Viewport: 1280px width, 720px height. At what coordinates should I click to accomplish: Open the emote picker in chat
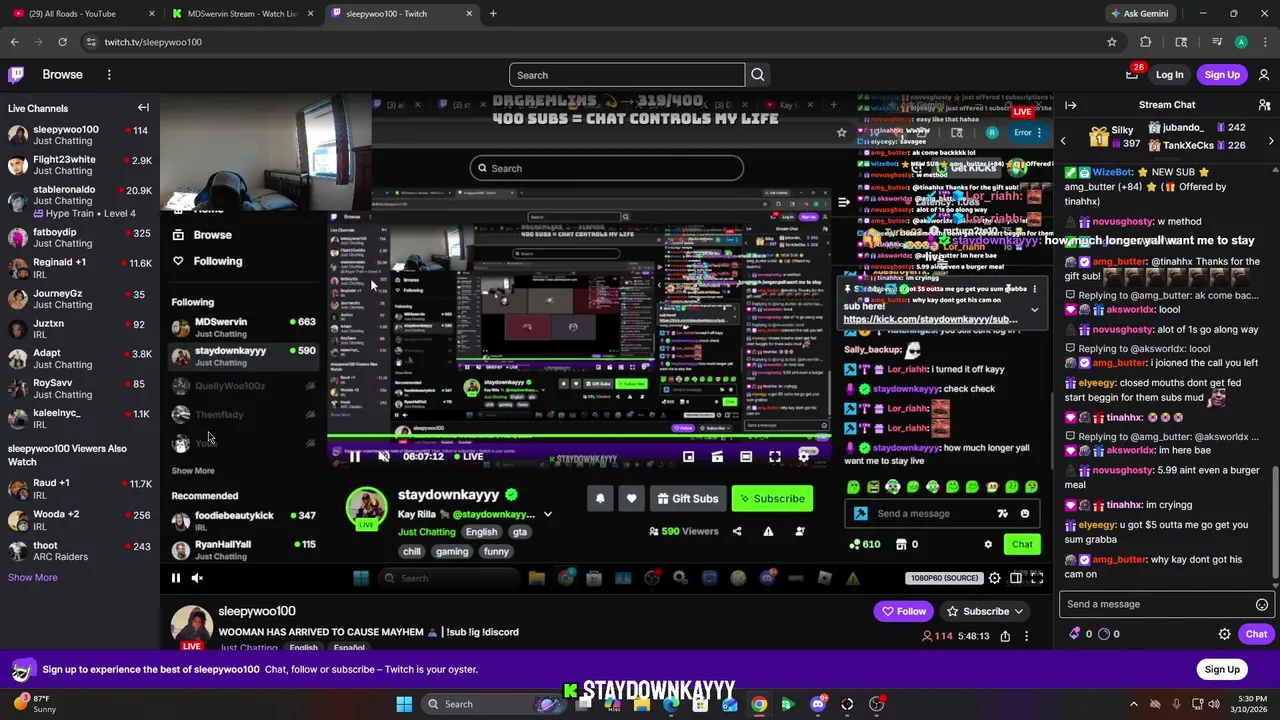point(1262,604)
